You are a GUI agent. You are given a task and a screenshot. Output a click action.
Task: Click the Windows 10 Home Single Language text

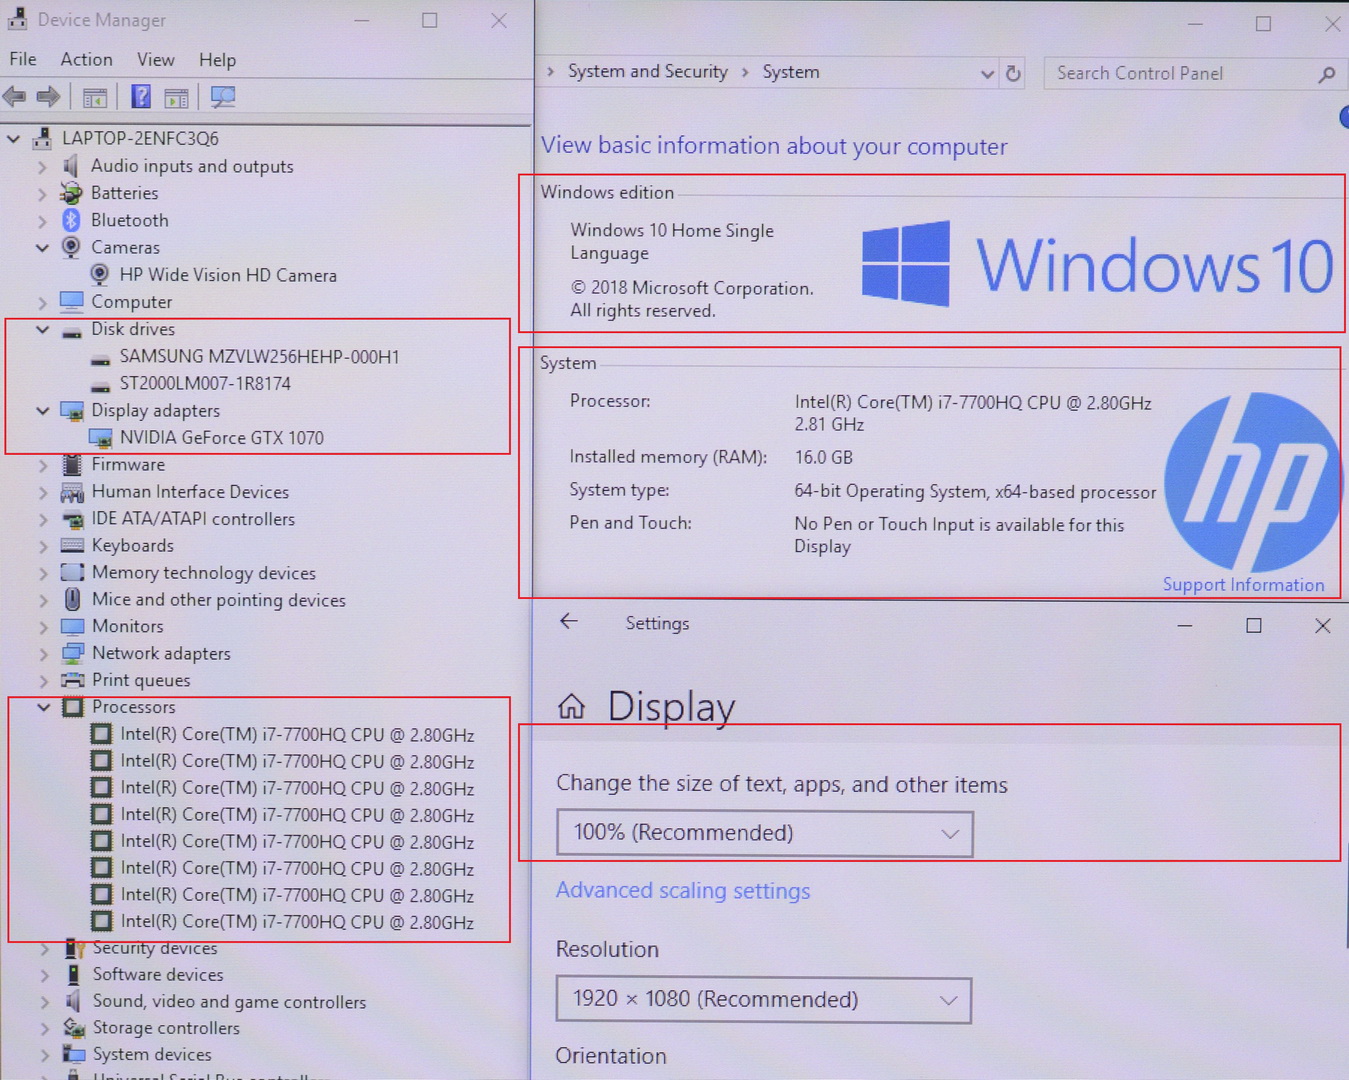[x=672, y=242]
